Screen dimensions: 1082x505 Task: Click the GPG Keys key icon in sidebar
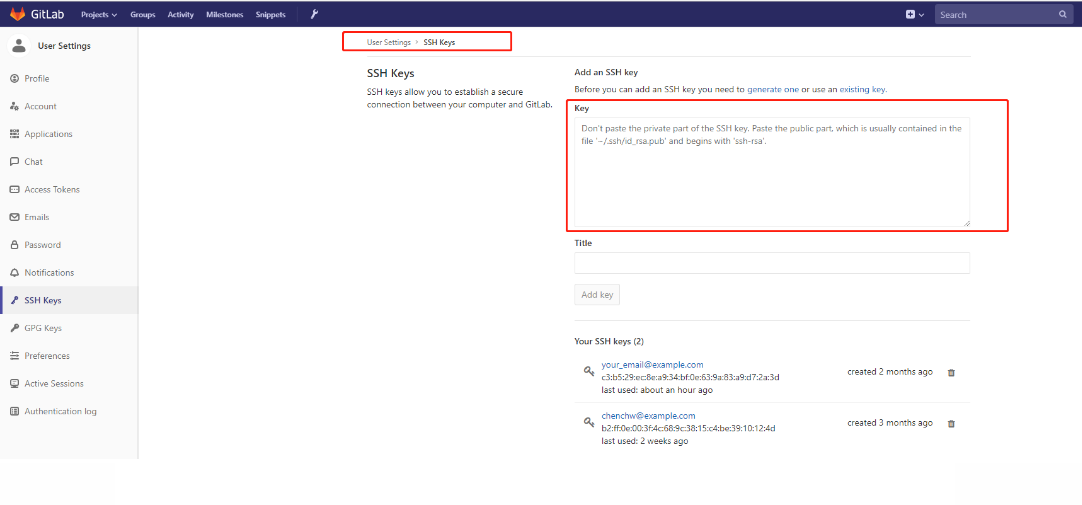[x=14, y=328]
